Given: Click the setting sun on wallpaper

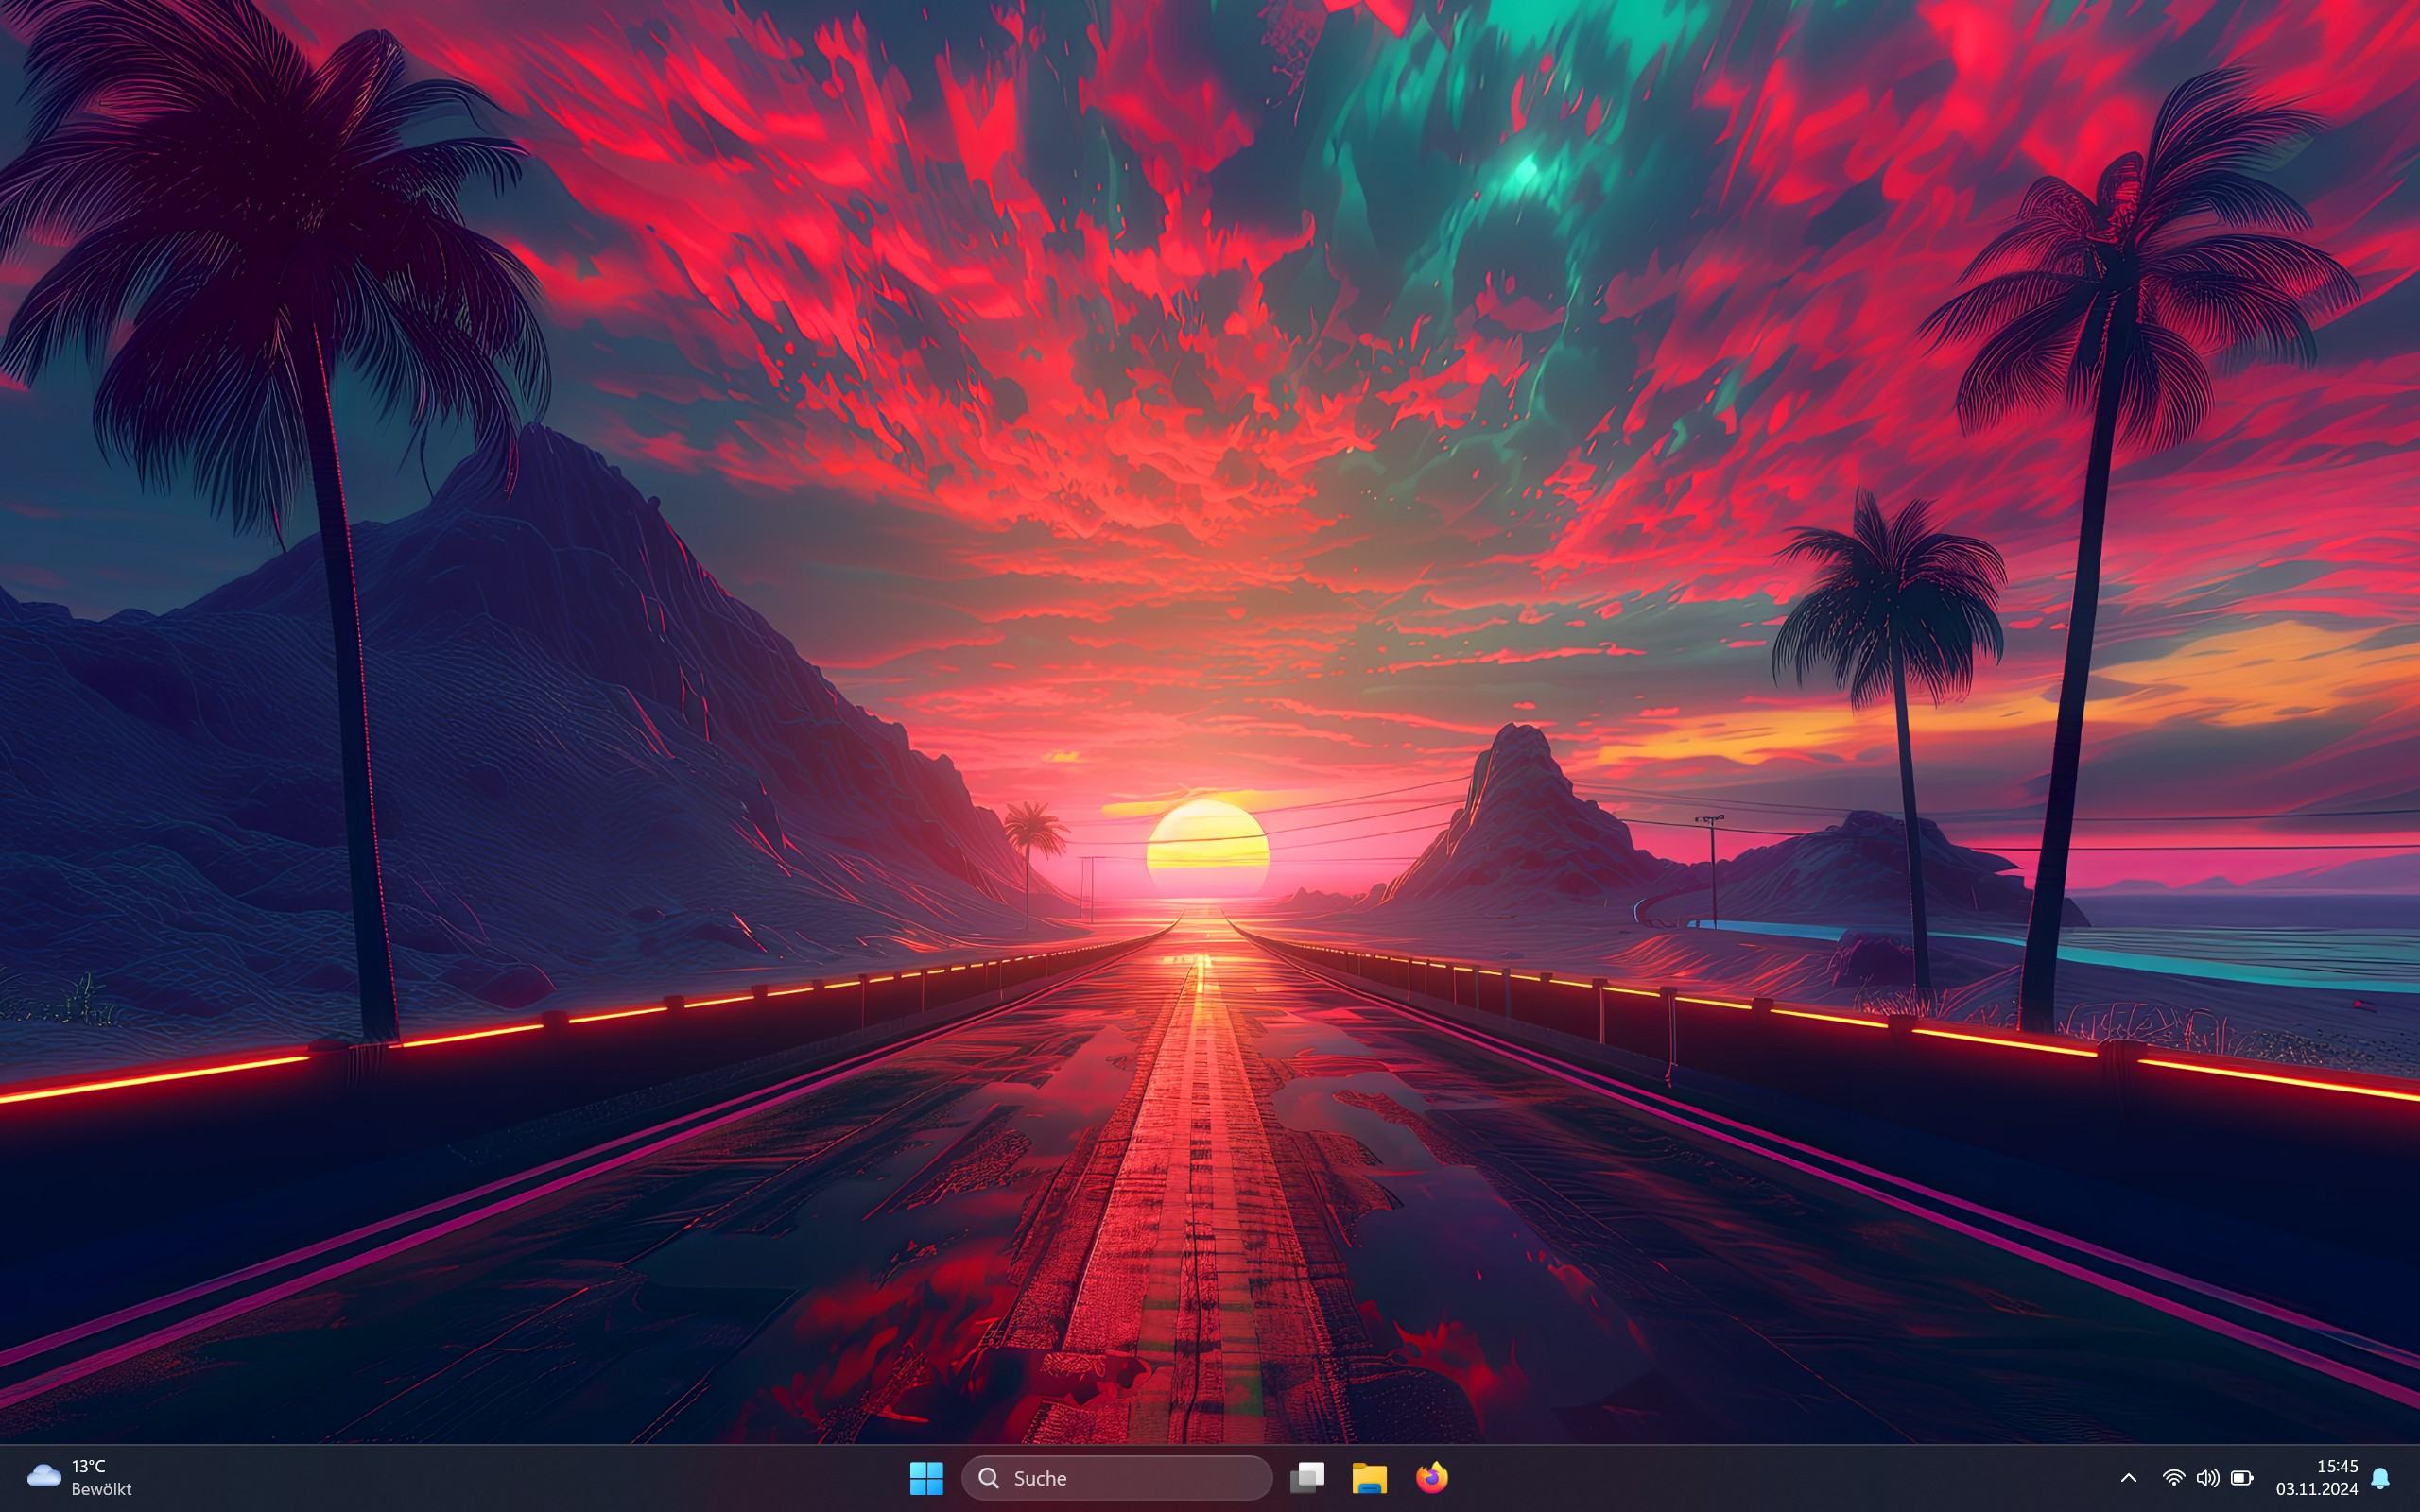Looking at the screenshot, I should [x=1207, y=845].
